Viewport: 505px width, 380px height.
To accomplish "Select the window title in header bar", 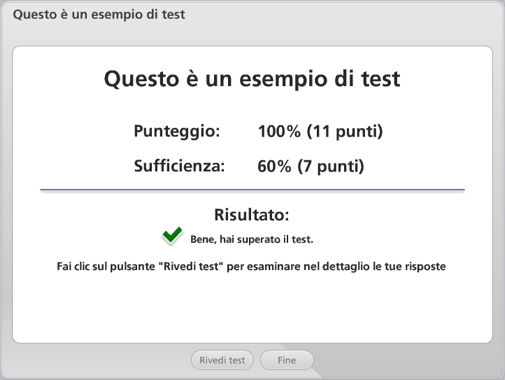I will pyautogui.click(x=99, y=14).
